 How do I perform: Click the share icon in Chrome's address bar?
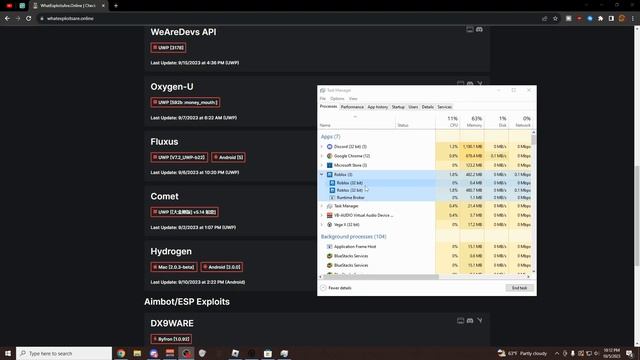click(544, 18)
